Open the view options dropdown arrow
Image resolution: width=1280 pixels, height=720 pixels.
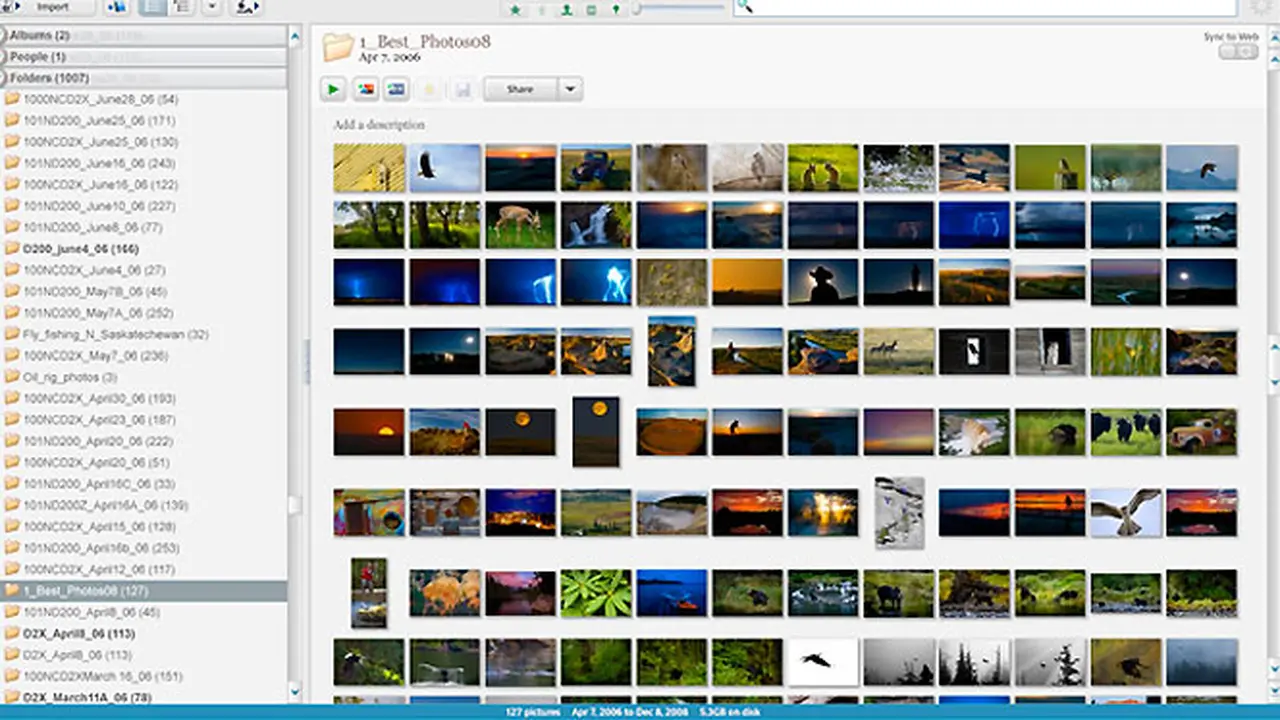(212, 7)
